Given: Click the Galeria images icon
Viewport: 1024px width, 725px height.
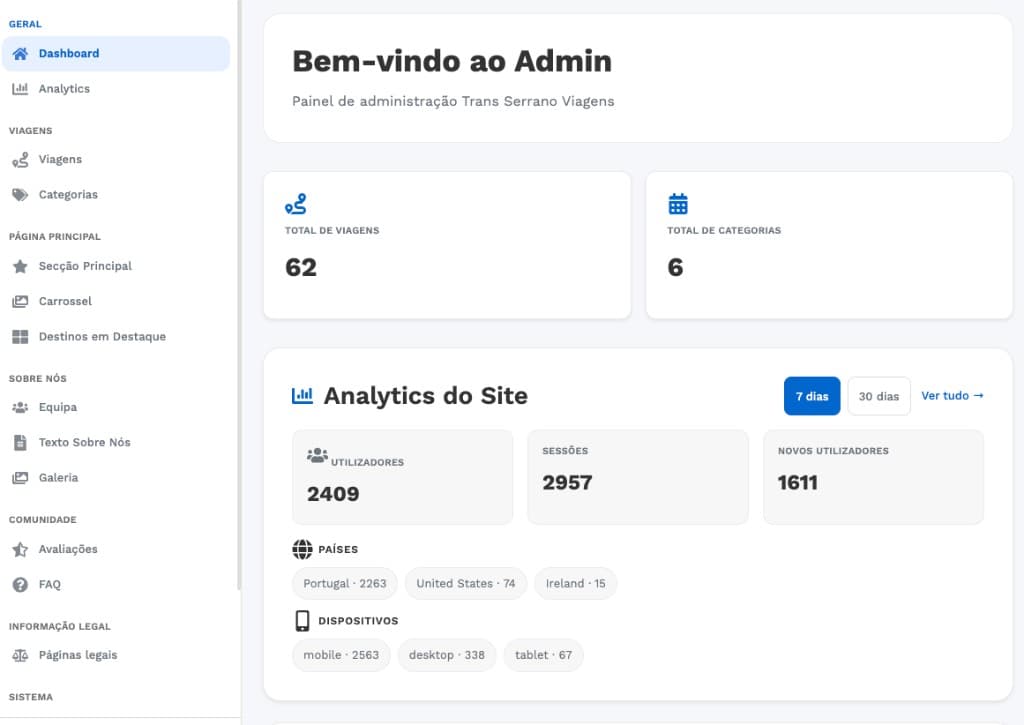Looking at the screenshot, I should click(x=20, y=478).
